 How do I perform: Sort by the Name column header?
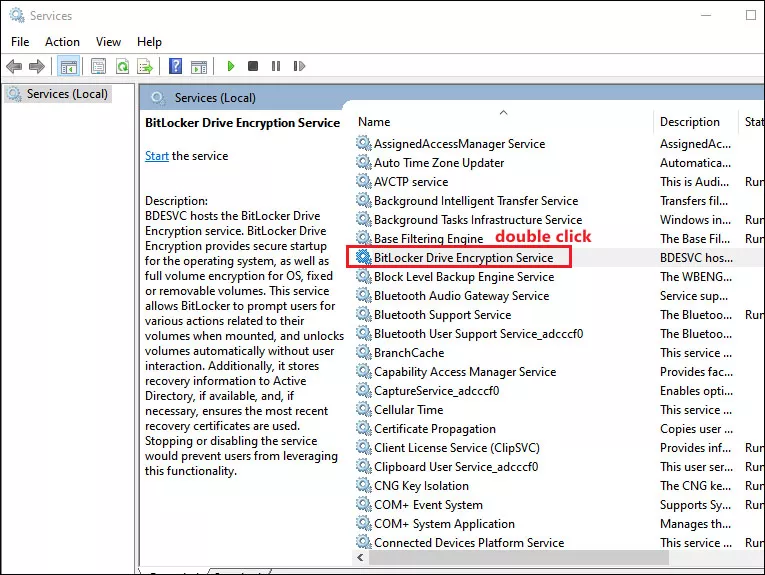tap(374, 122)
